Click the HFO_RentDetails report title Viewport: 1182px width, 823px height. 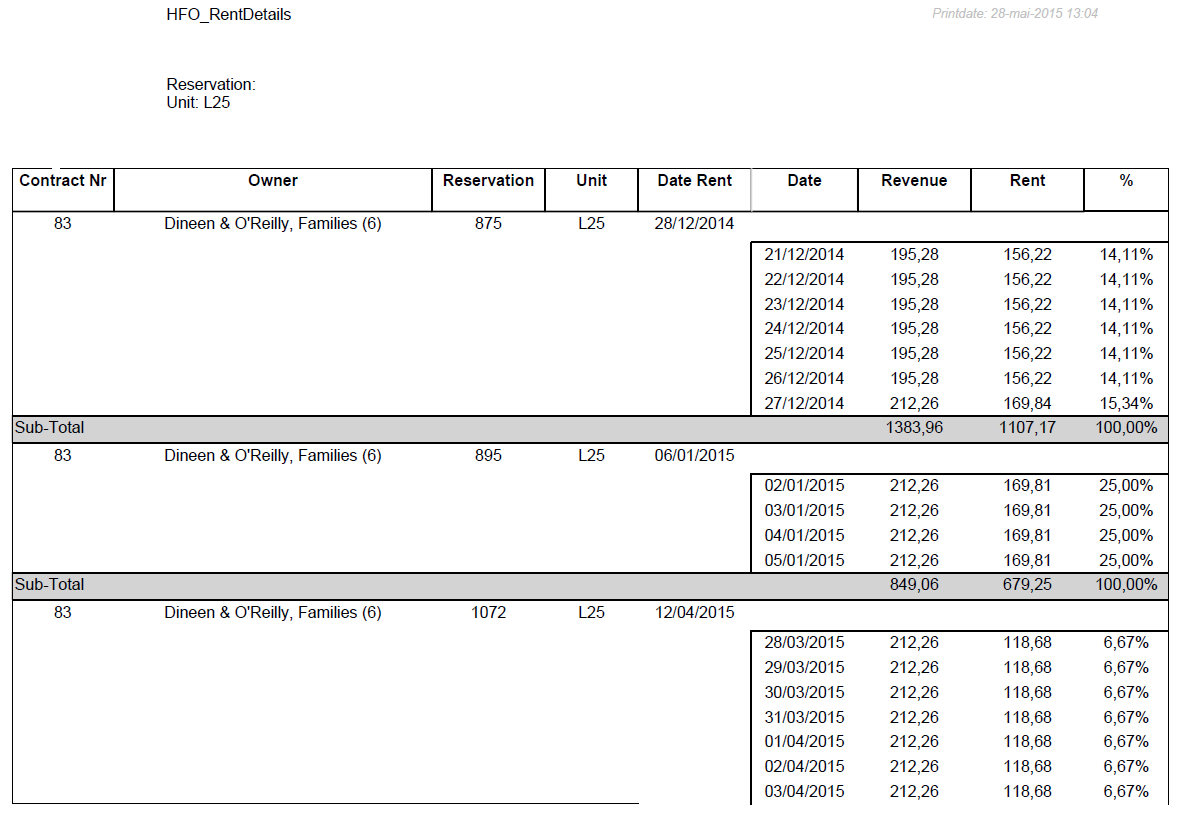229,15
